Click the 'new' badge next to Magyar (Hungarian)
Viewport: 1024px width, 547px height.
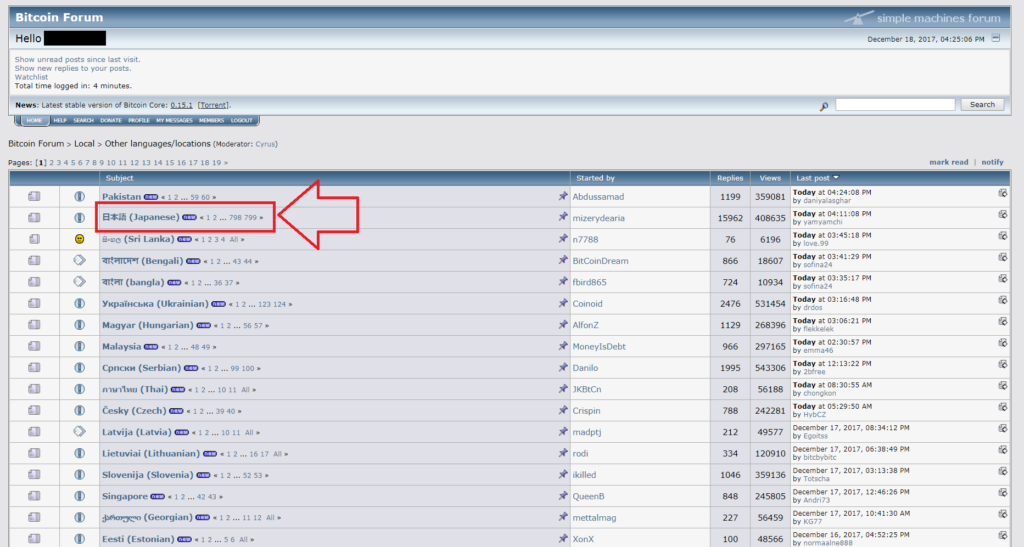[x=204, y=325]
